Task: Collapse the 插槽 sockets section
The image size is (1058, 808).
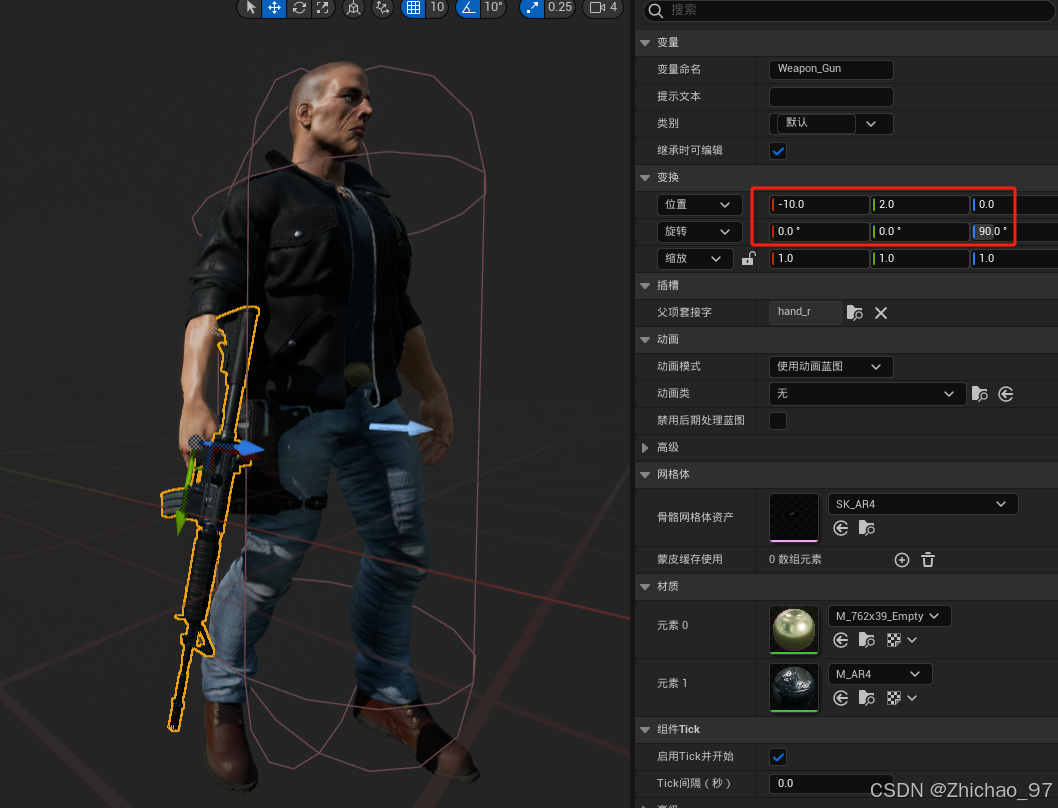Action: point(645,286)
